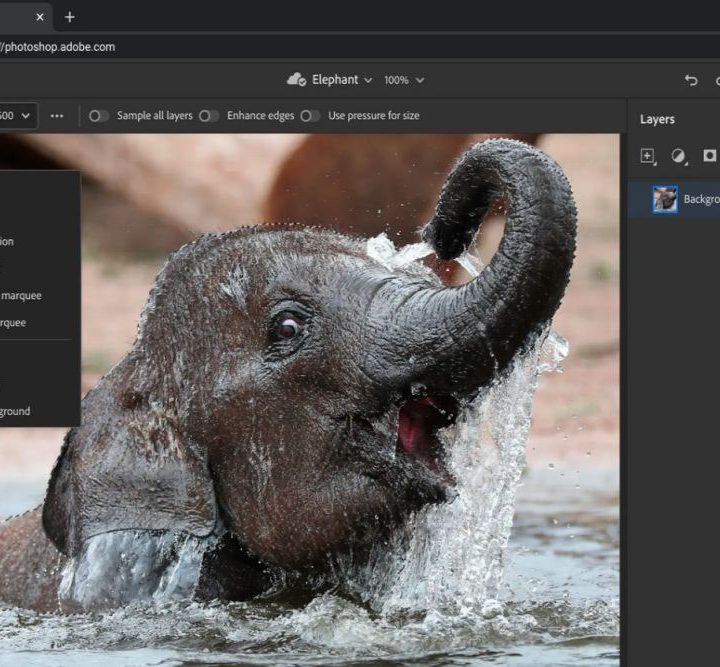Viewport: 720px width, 667px height.
Task: Enable Sample all layers
Action: pyautogui.click(x=99, y=116)
